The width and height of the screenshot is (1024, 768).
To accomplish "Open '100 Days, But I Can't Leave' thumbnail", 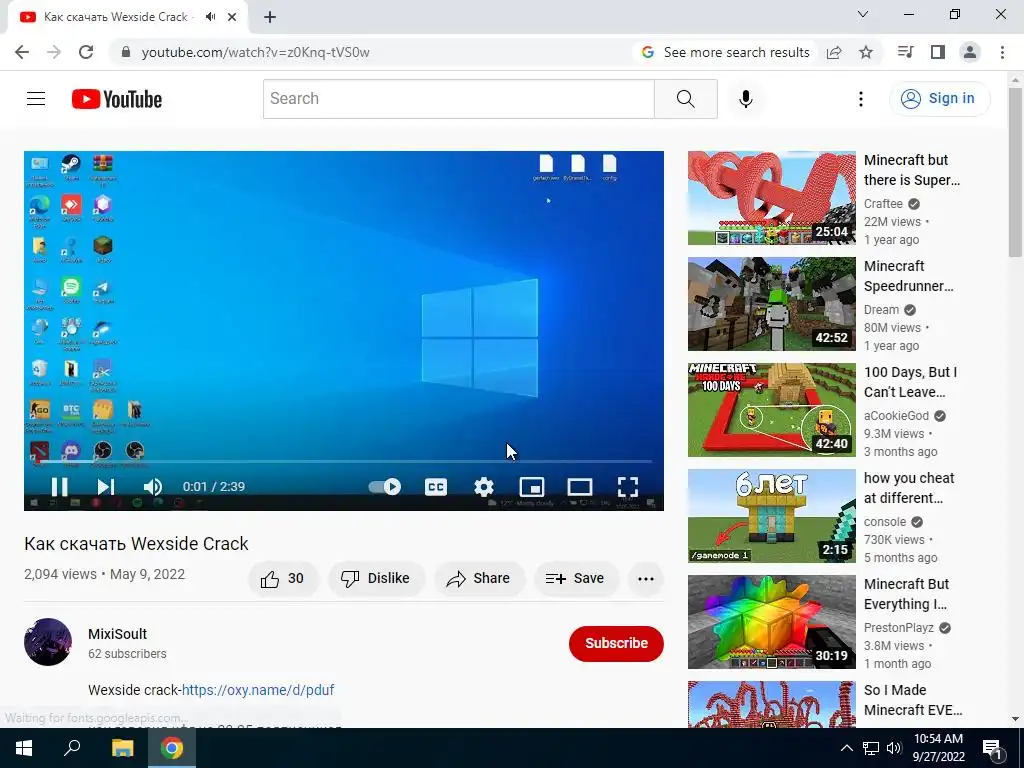I will [771, 409].
